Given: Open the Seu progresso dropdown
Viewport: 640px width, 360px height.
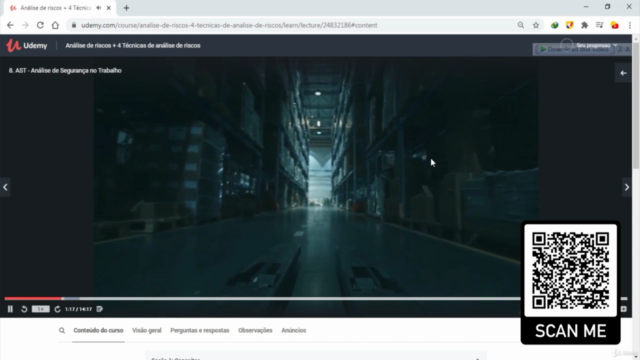Looking at the screenshot, I should click(596, 45).
